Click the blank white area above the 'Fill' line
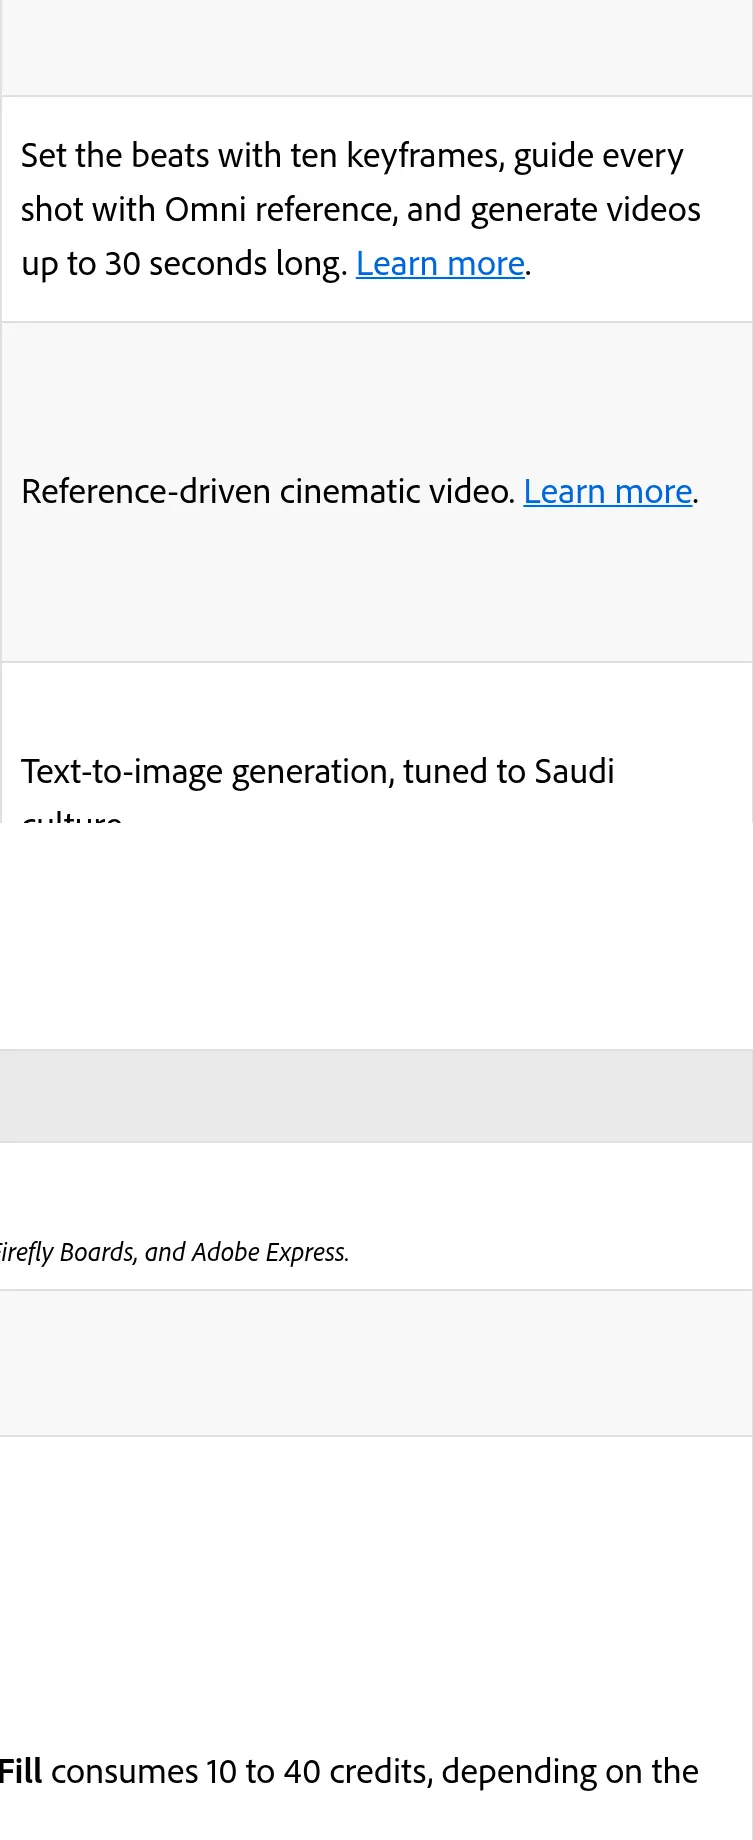This screenshot has height=1840, width=753. pyautogui.click(x=376, y=1590)
